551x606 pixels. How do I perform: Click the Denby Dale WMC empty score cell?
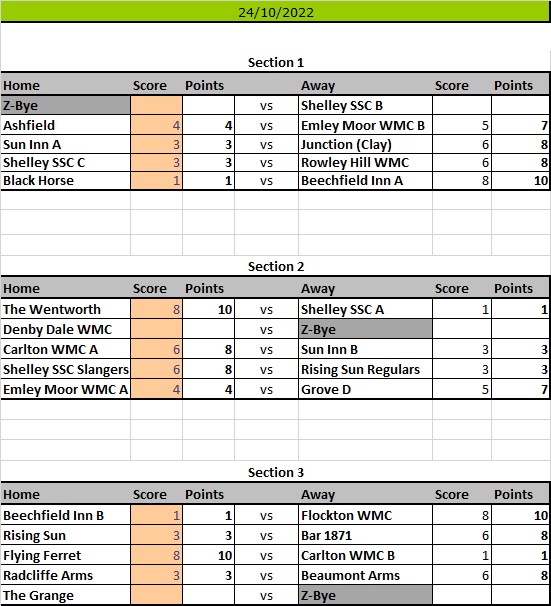tap(156, 329)
